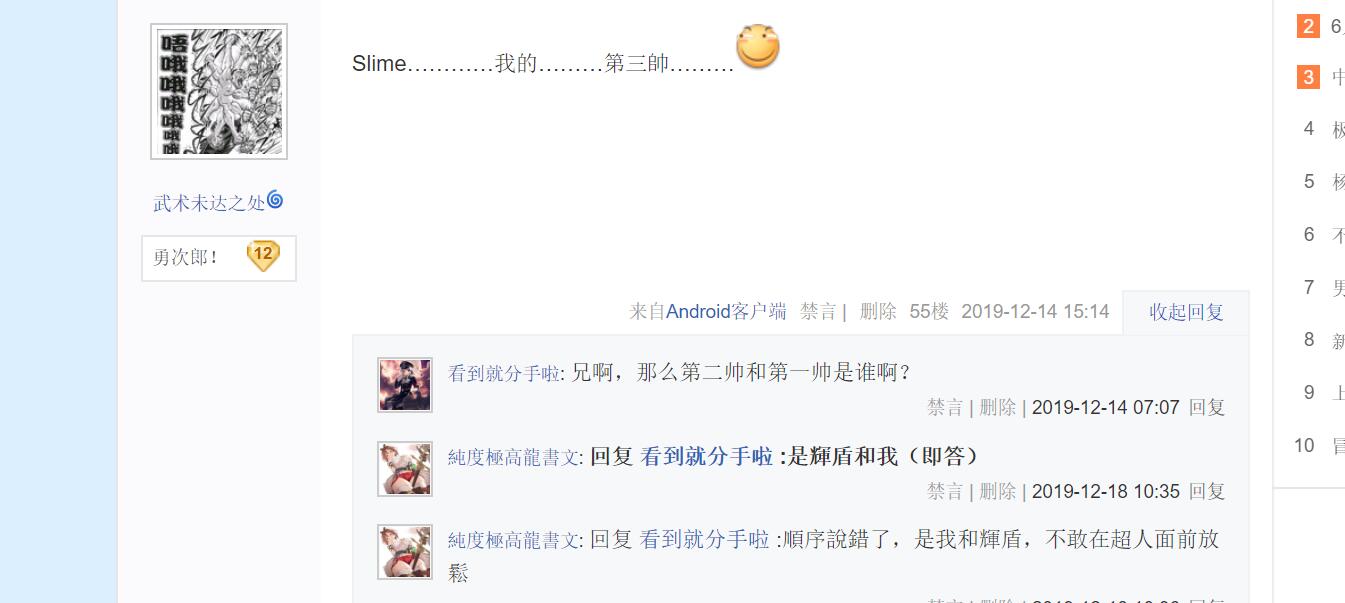Collapse replies with 收起回复

coord(1186,312)
